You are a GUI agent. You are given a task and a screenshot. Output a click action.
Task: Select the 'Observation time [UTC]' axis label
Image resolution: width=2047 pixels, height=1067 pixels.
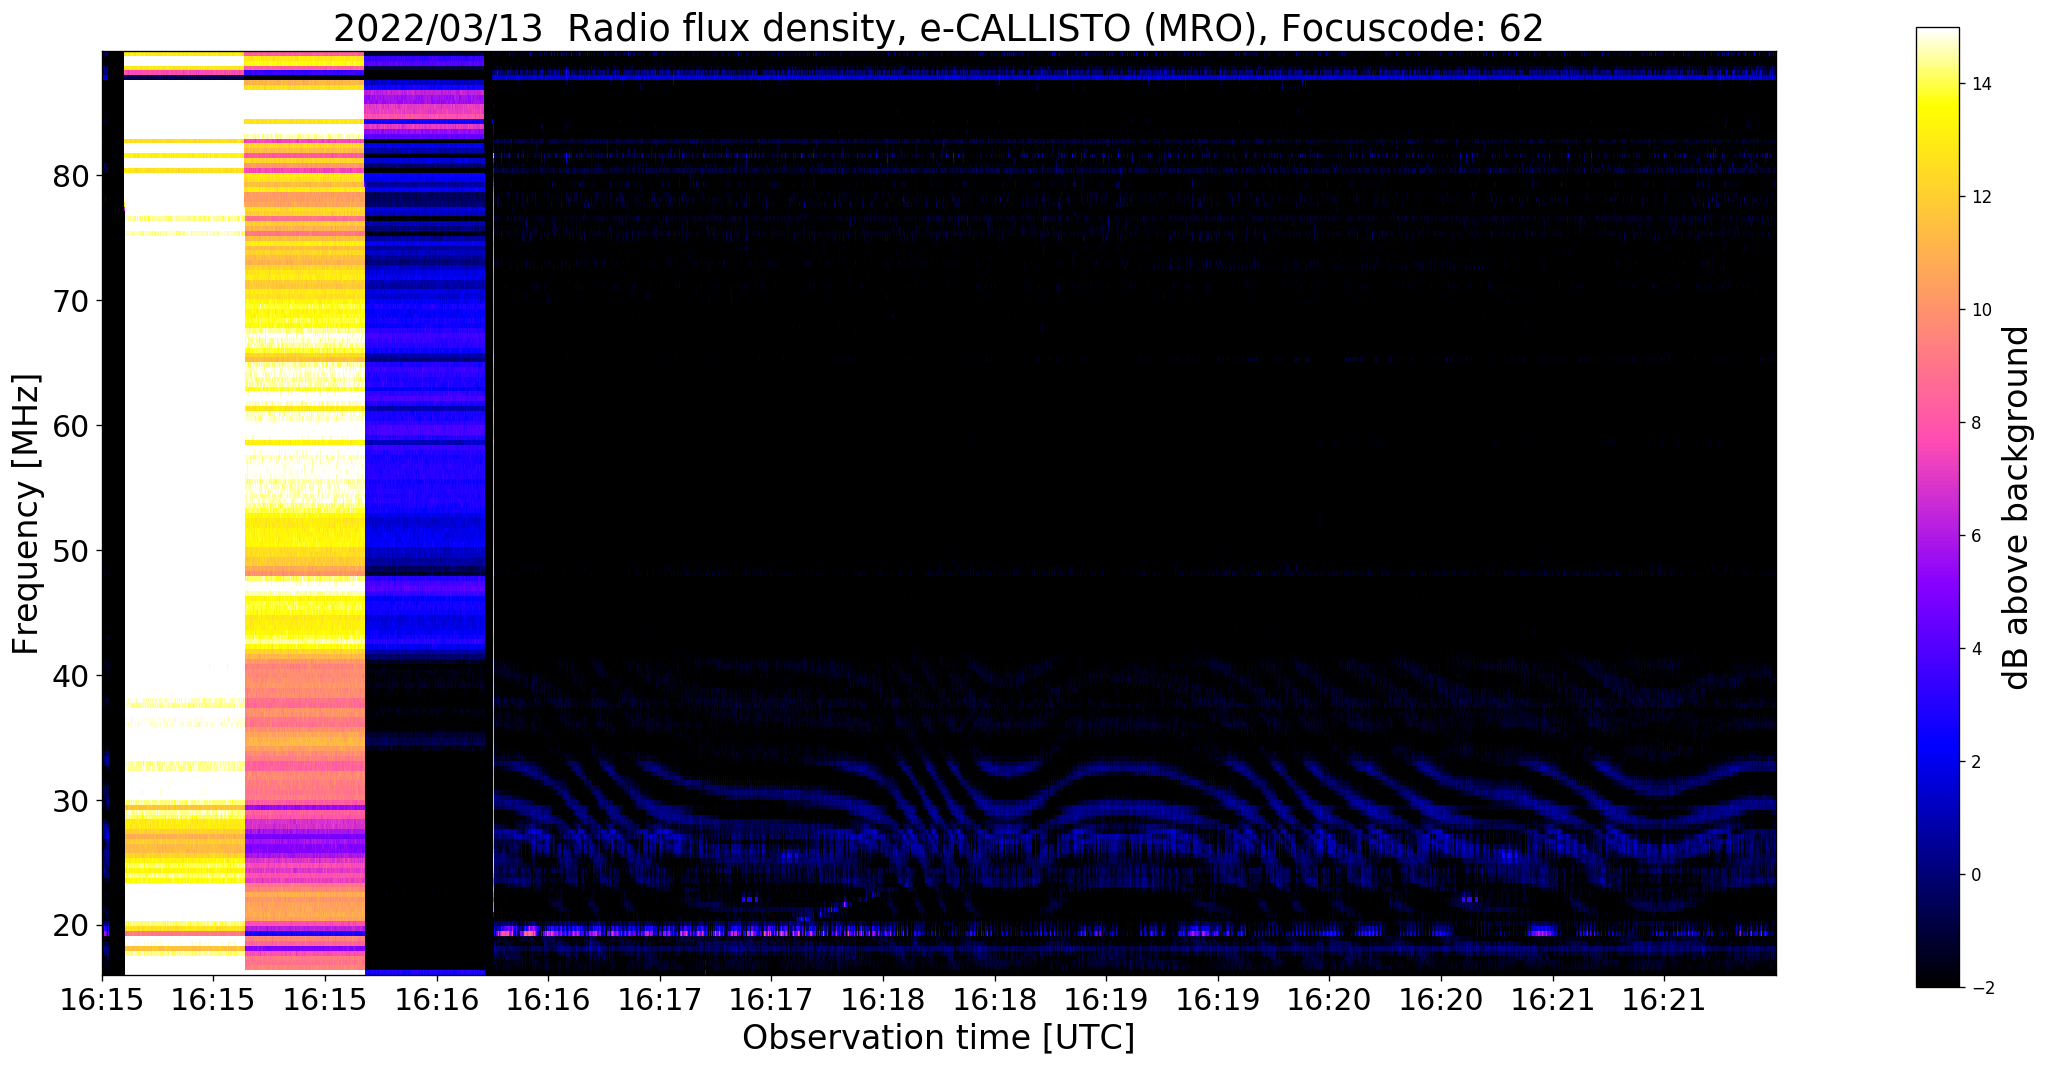point(938,1038)
